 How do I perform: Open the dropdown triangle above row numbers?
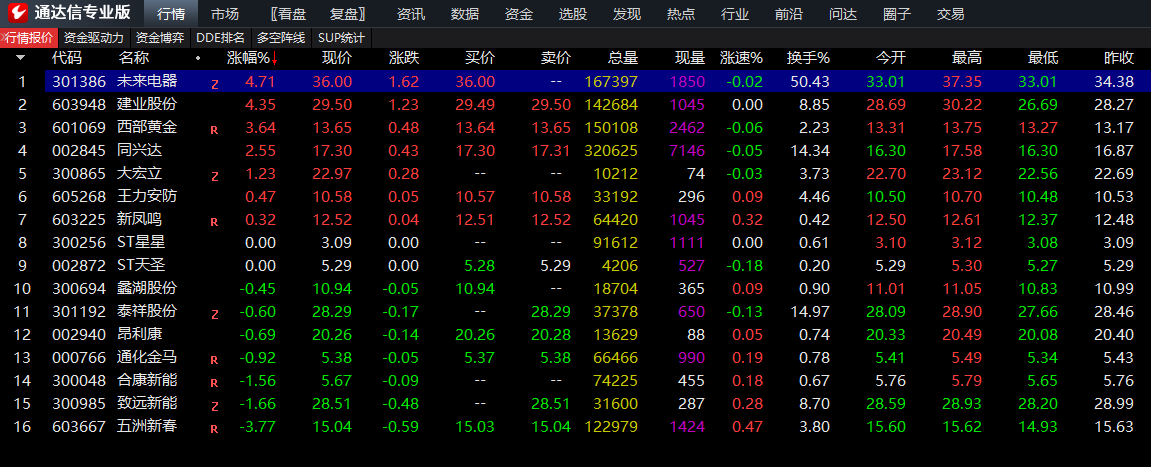tap(21, 58)
